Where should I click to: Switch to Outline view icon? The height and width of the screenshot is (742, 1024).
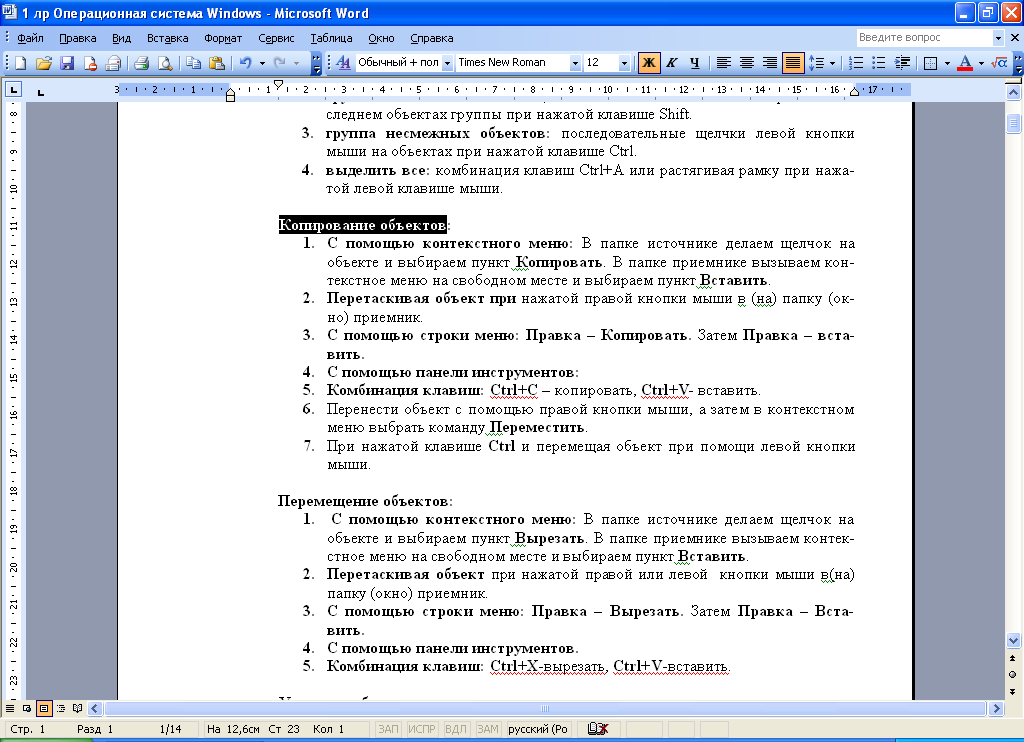(61, 708)
